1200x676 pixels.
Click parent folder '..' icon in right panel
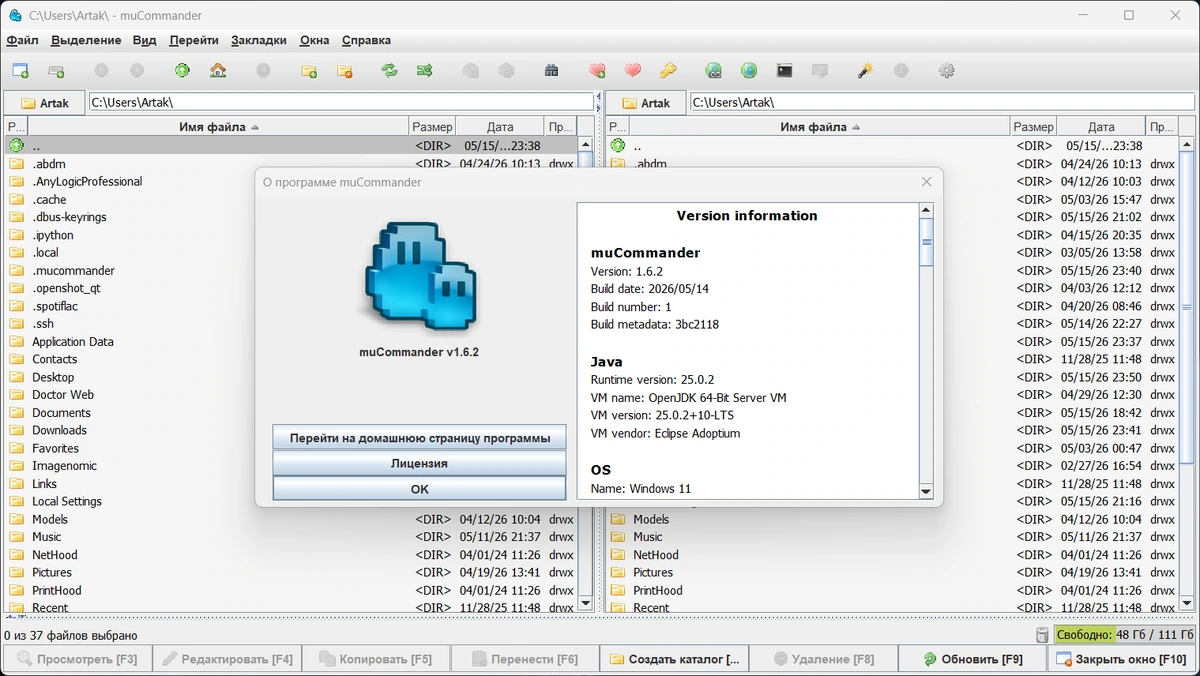[x=617, y=146]
